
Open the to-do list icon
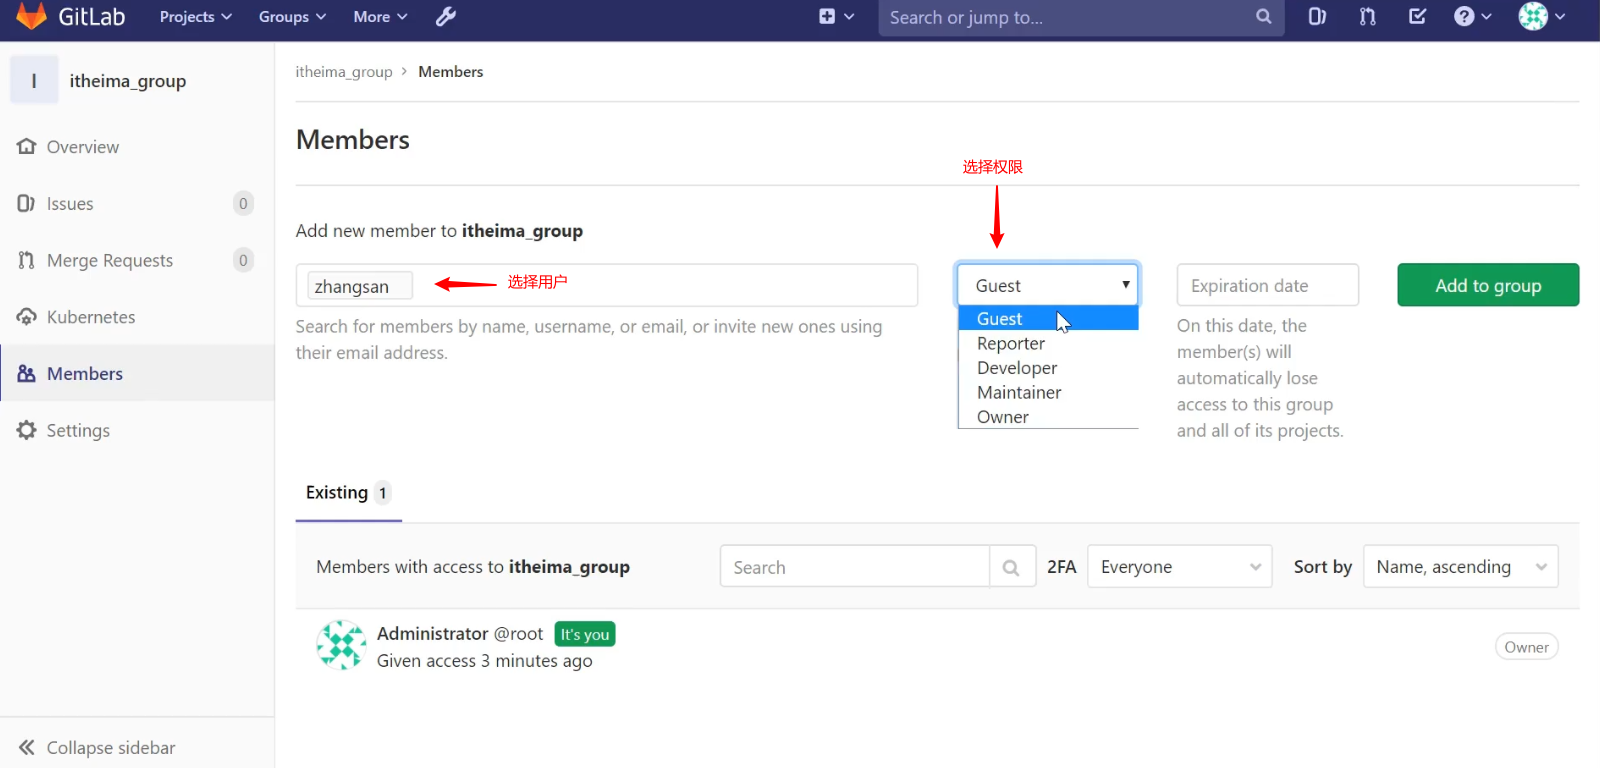(1417, 16)
